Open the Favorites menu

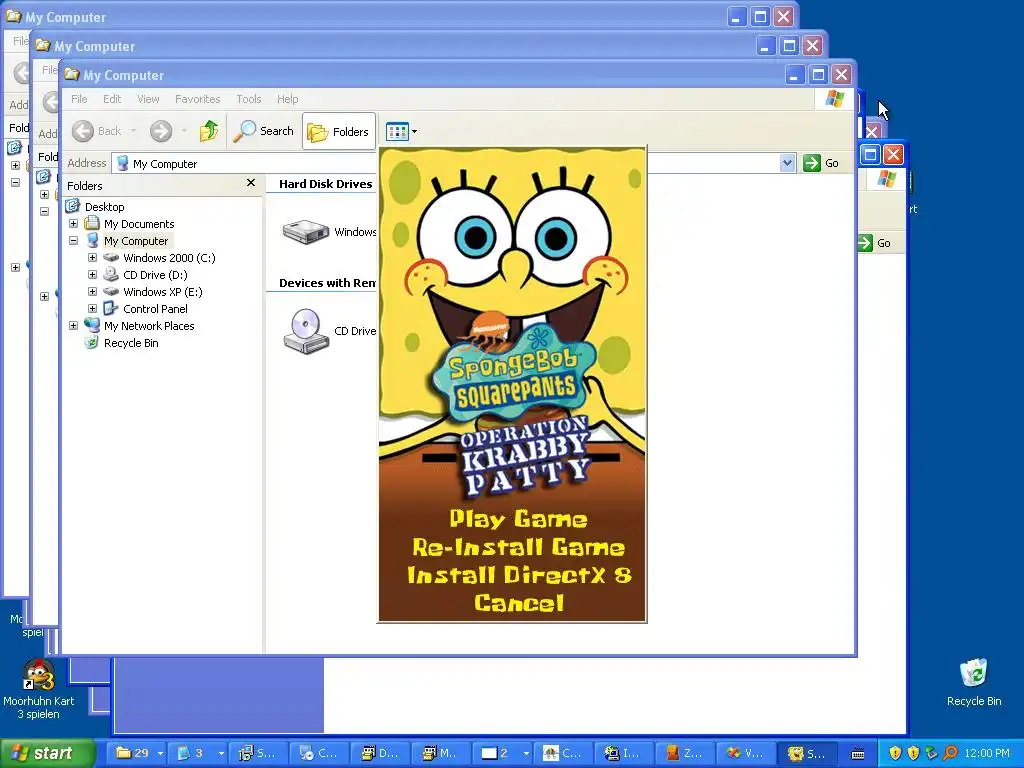tap(197, 99)
